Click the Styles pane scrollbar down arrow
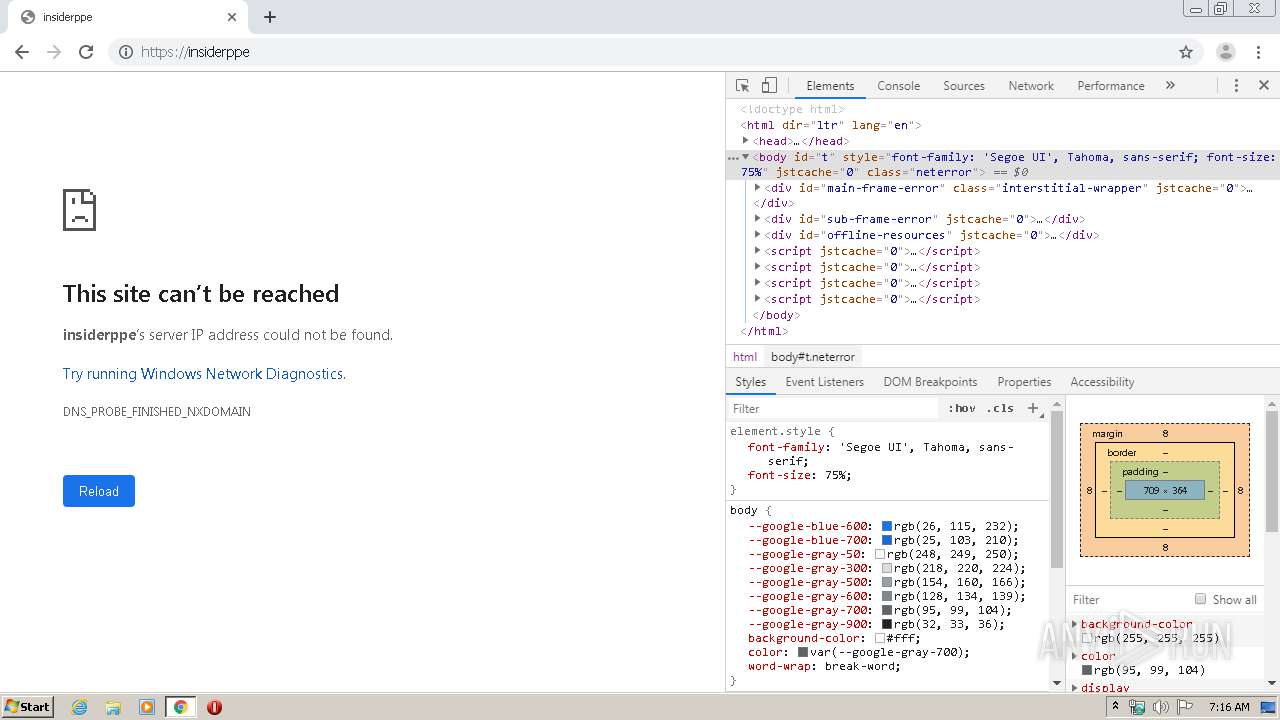The width and height of the screenshot is (1280, 720). pos(1057,683)
